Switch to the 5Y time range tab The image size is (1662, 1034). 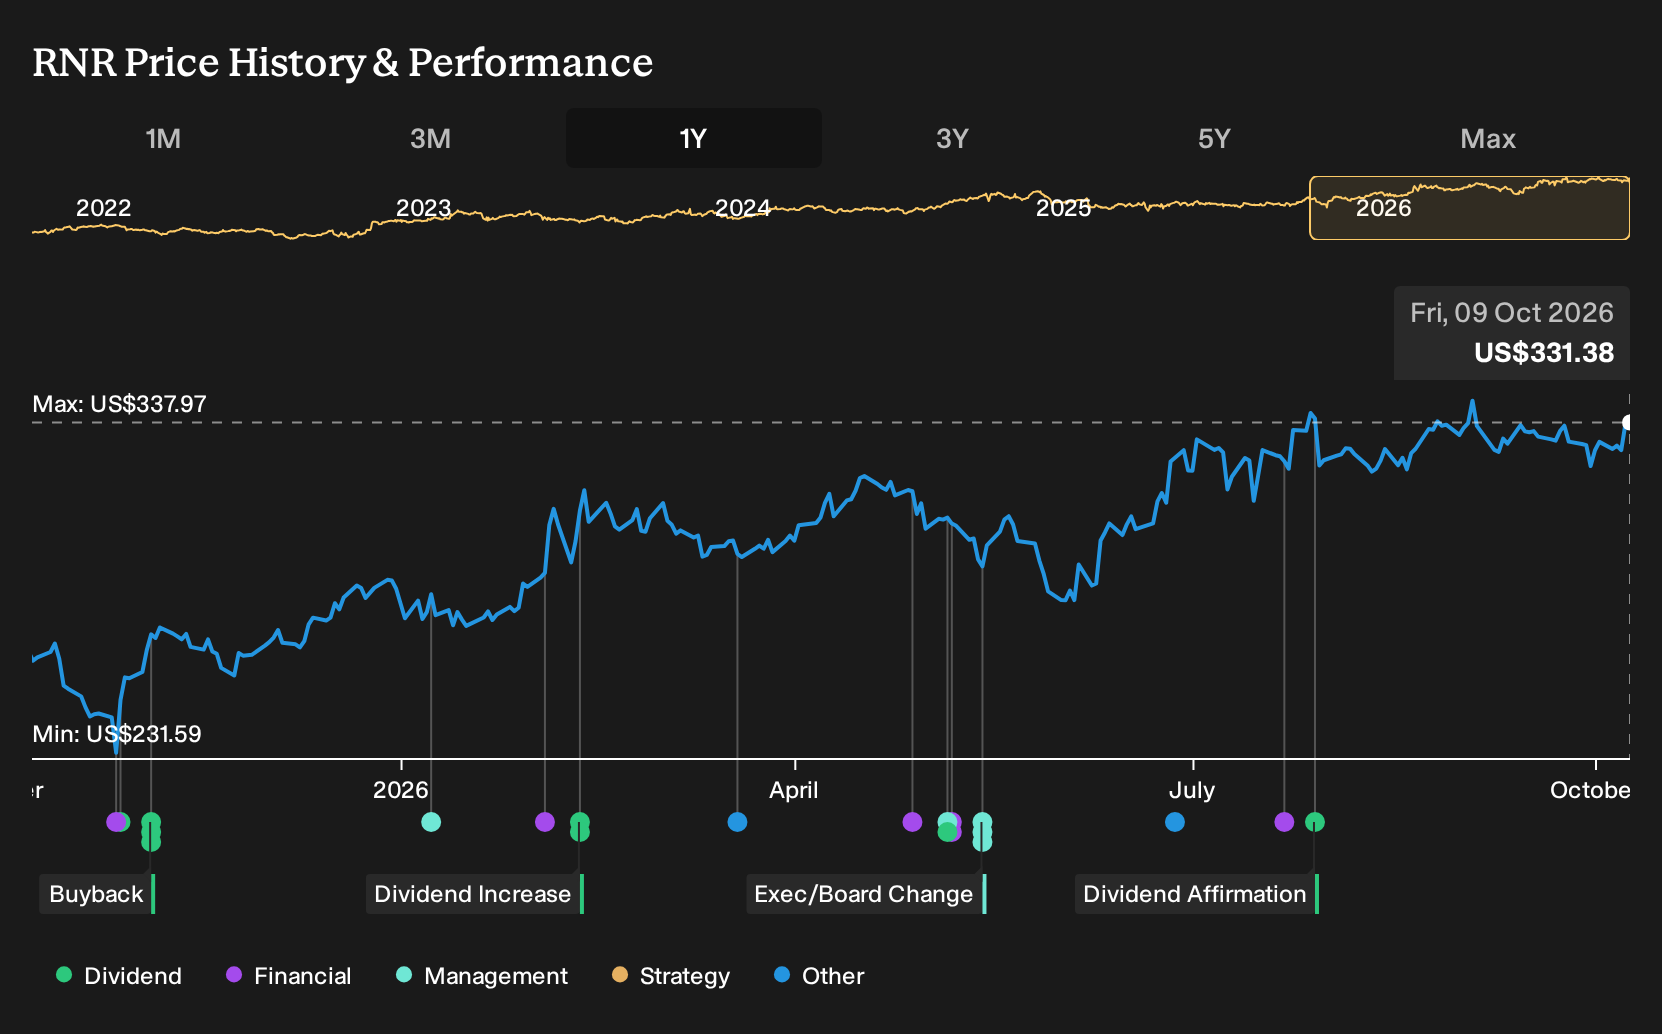click(1214, 138)
